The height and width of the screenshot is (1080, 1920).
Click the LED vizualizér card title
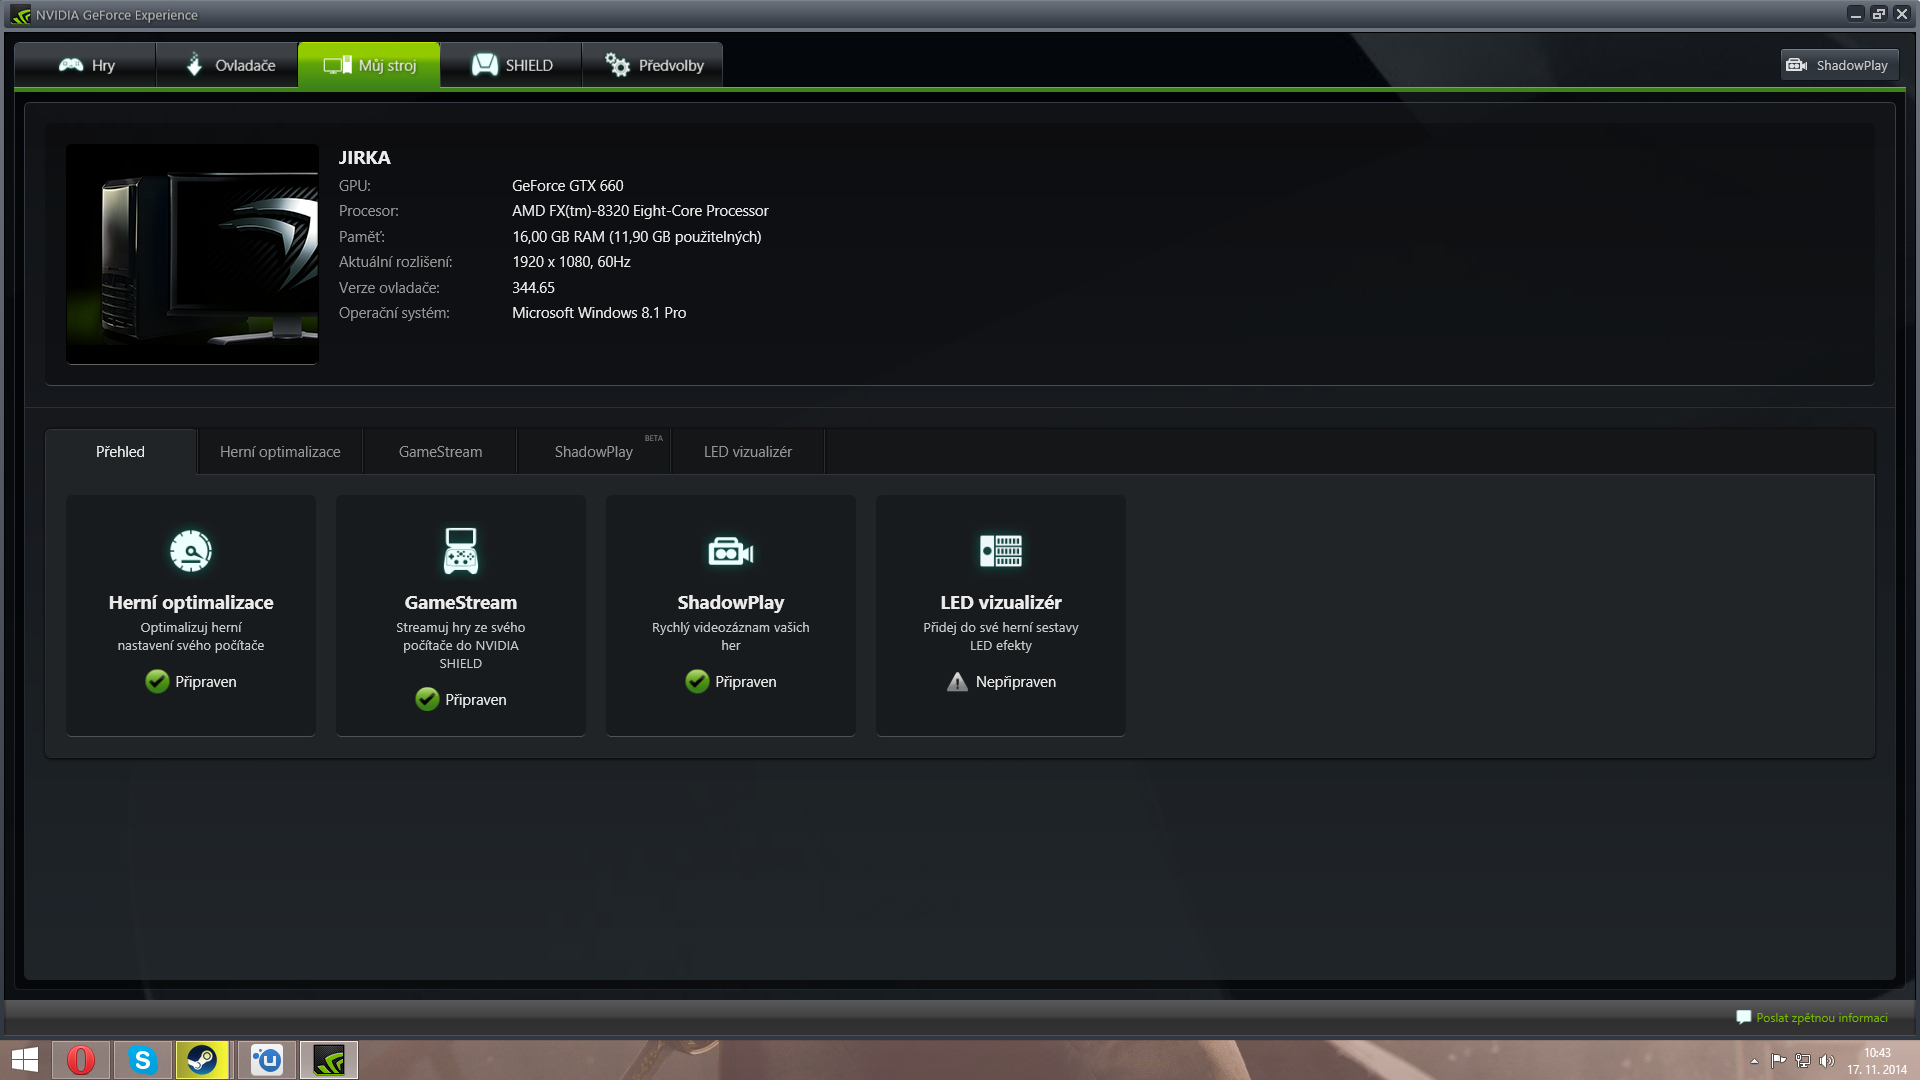(1001, 602)
